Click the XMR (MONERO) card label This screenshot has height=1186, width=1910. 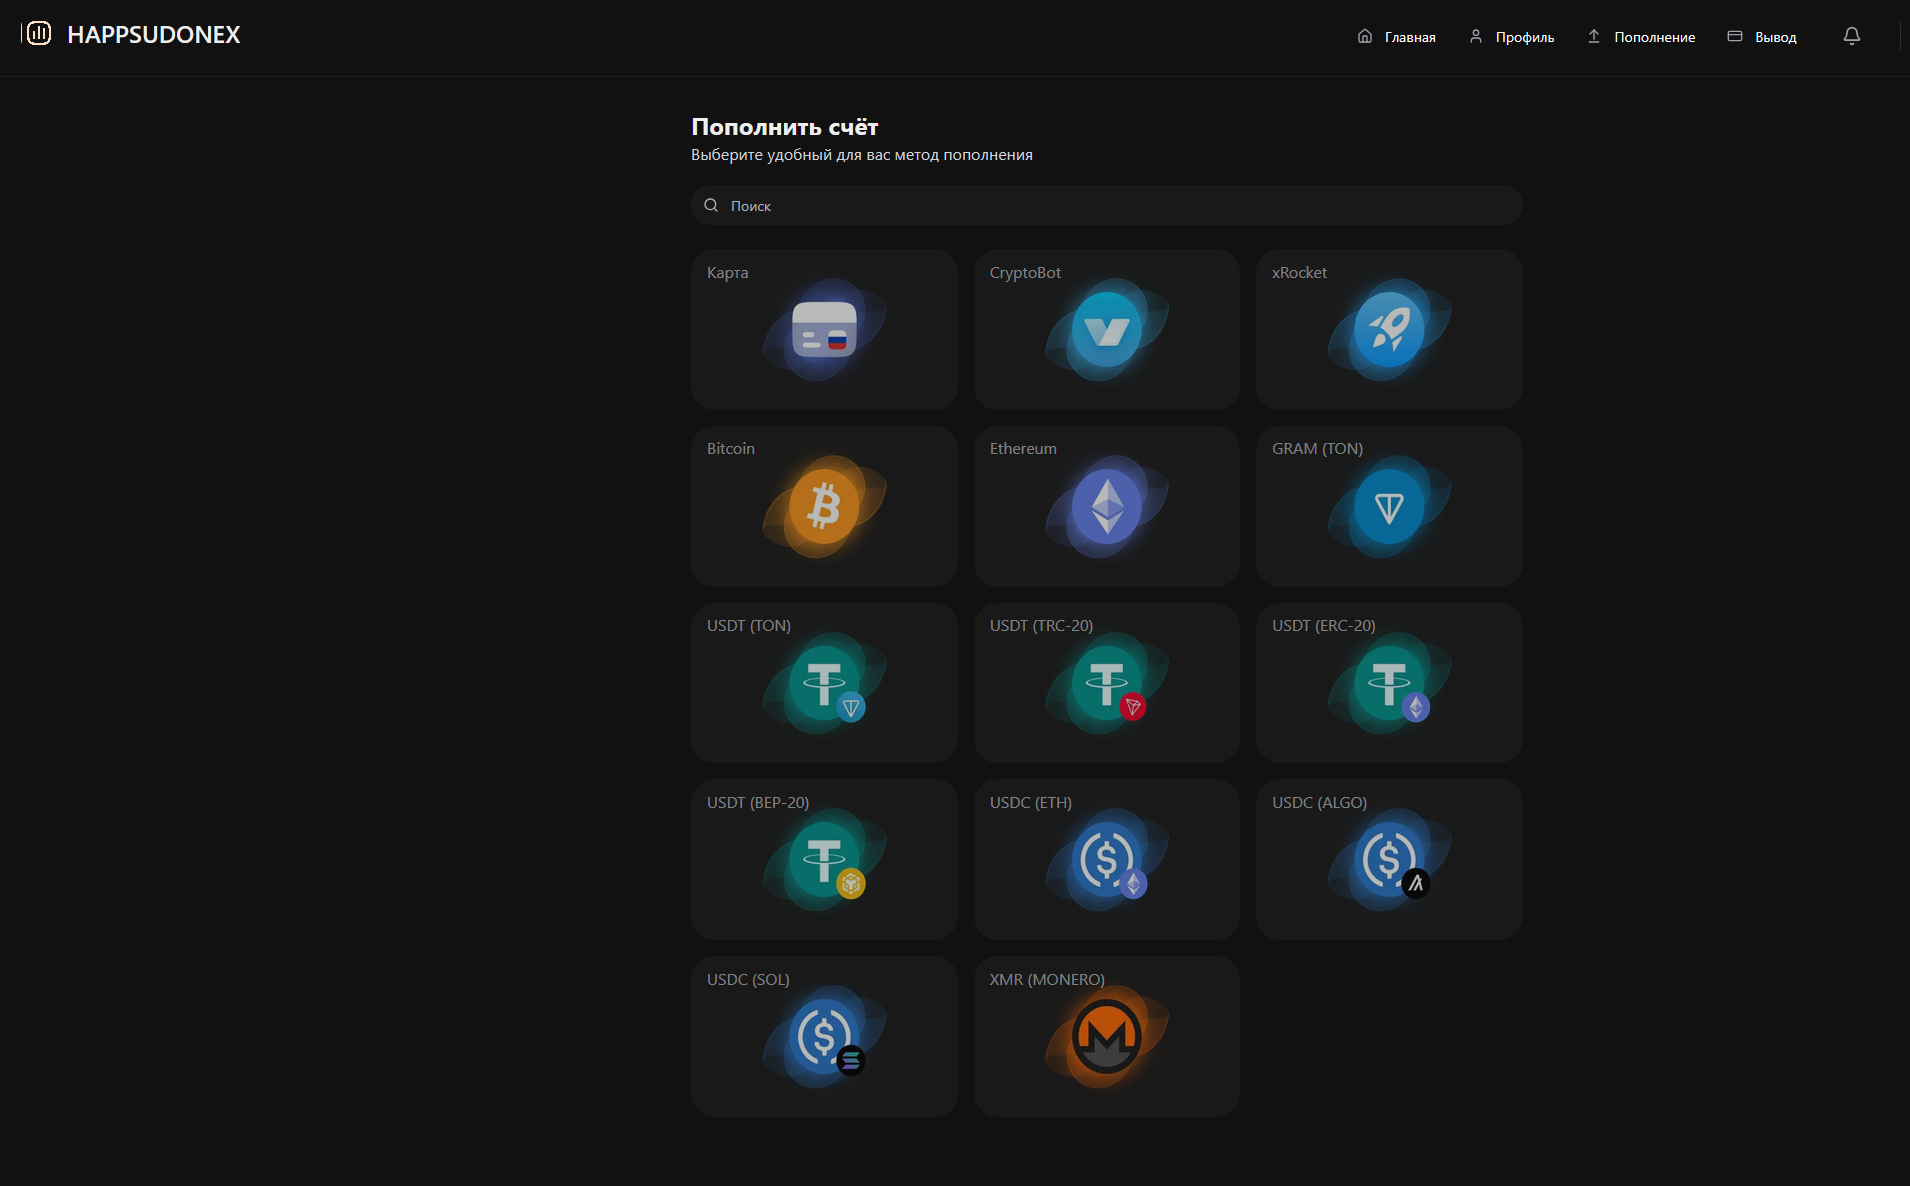(1047, 980)
